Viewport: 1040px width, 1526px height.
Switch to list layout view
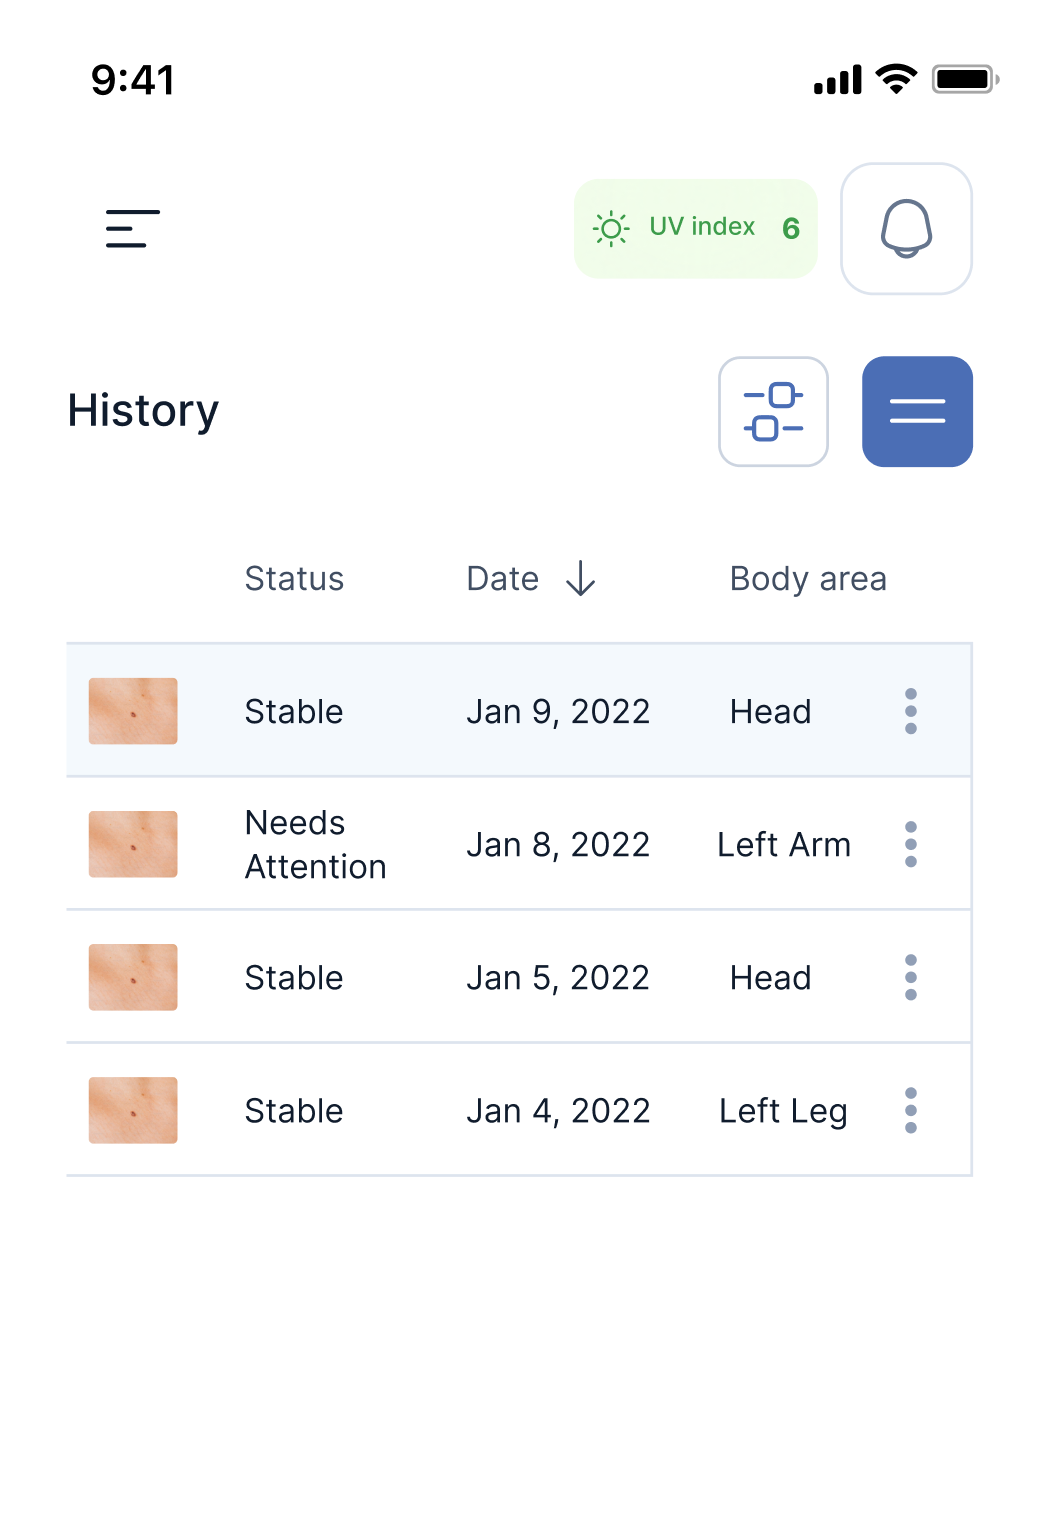[x=917, y=412]
